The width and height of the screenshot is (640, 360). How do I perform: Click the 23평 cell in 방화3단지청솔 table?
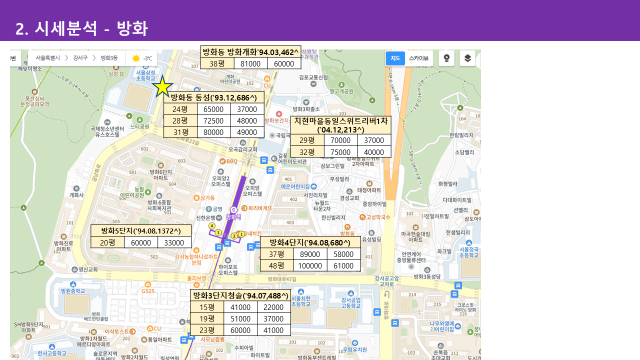click(x=207, y=330)
